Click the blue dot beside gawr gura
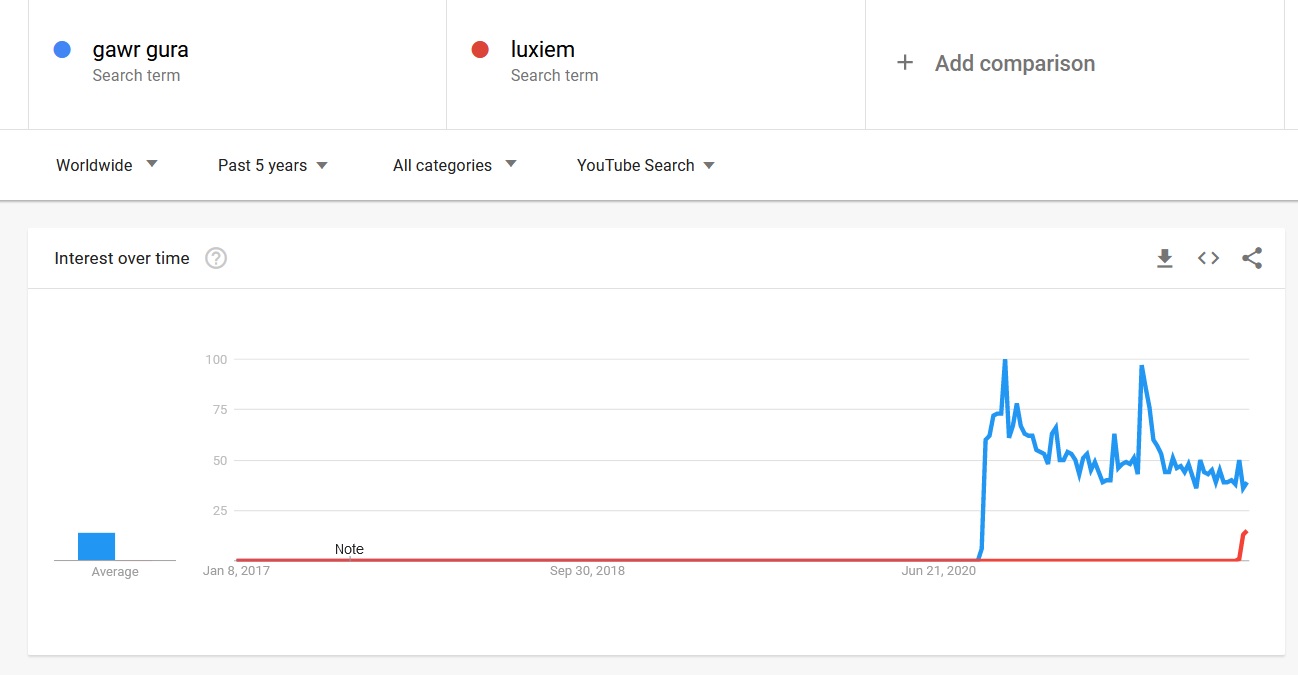 (x=62, y=50)
